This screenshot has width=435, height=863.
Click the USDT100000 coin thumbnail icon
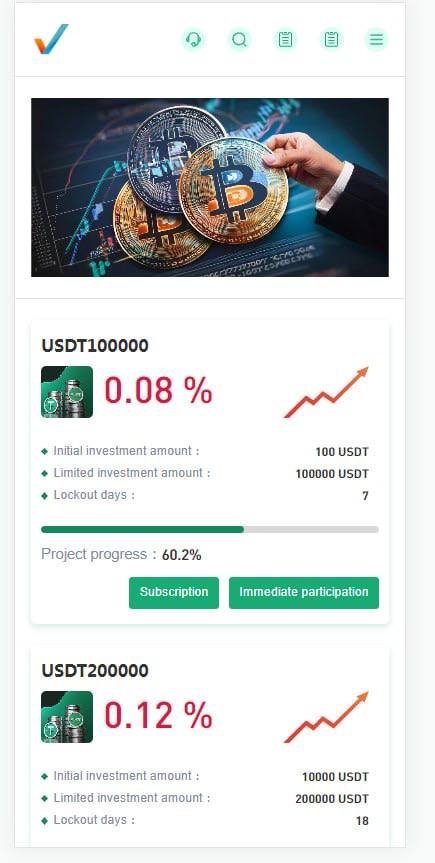coord(67,392)
